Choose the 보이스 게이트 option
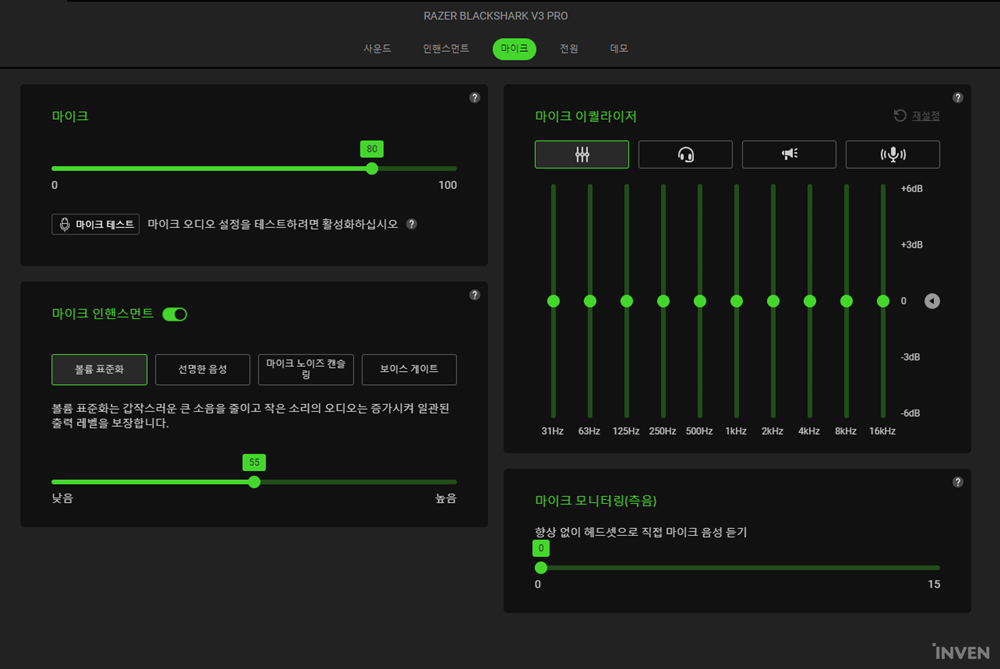 pyautogui.click(x=409, y=370)
